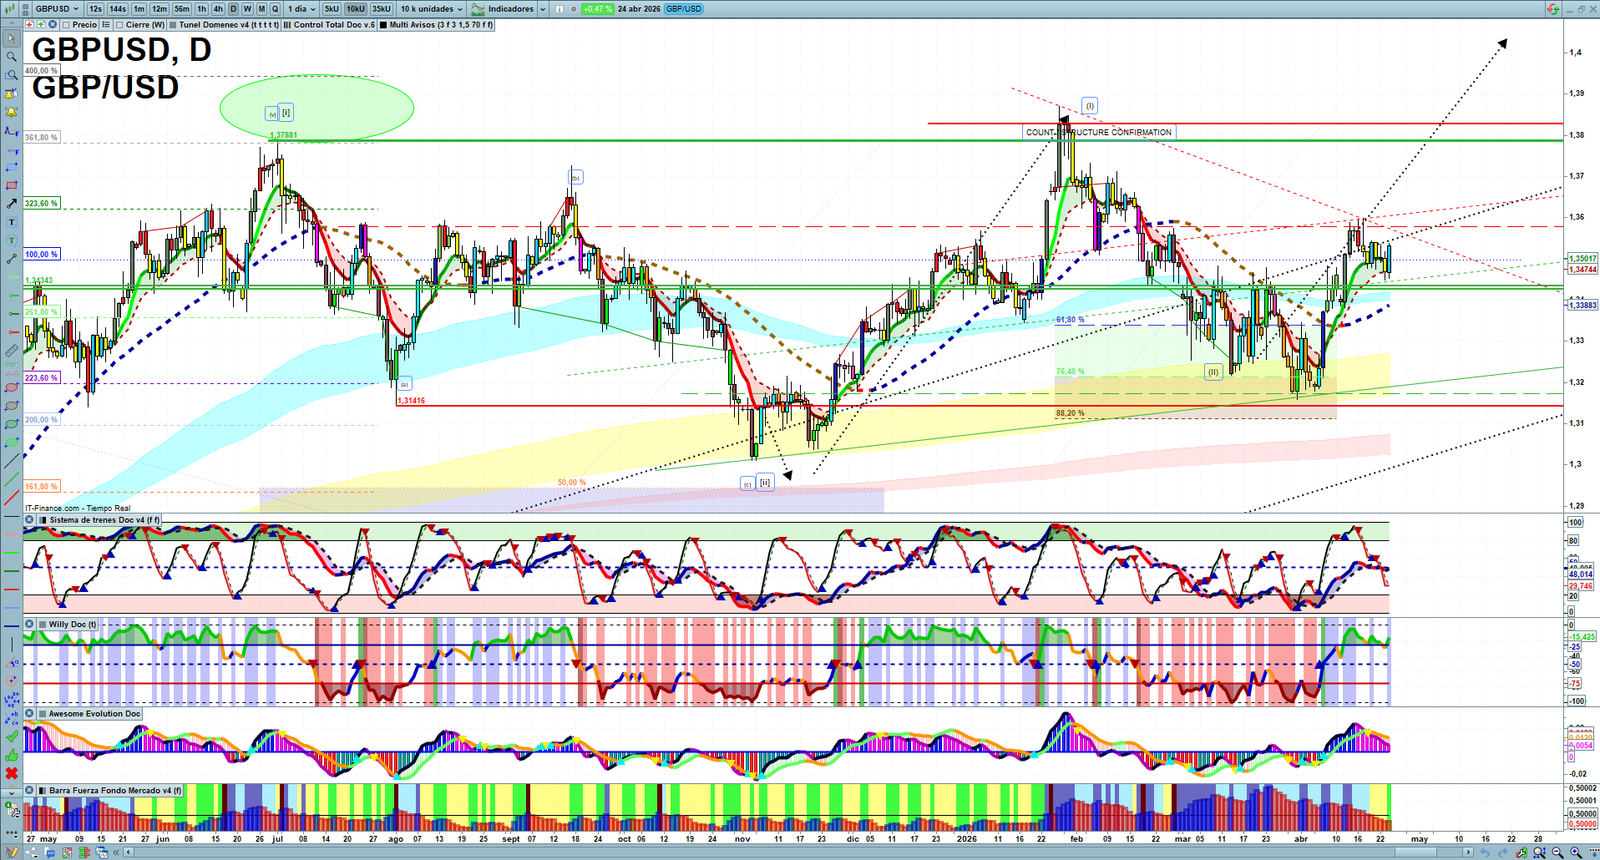Select the brown ellipse drawing tool
Image resolution: width=1600 pixels, height=860 pixels.
pos(11,406)
